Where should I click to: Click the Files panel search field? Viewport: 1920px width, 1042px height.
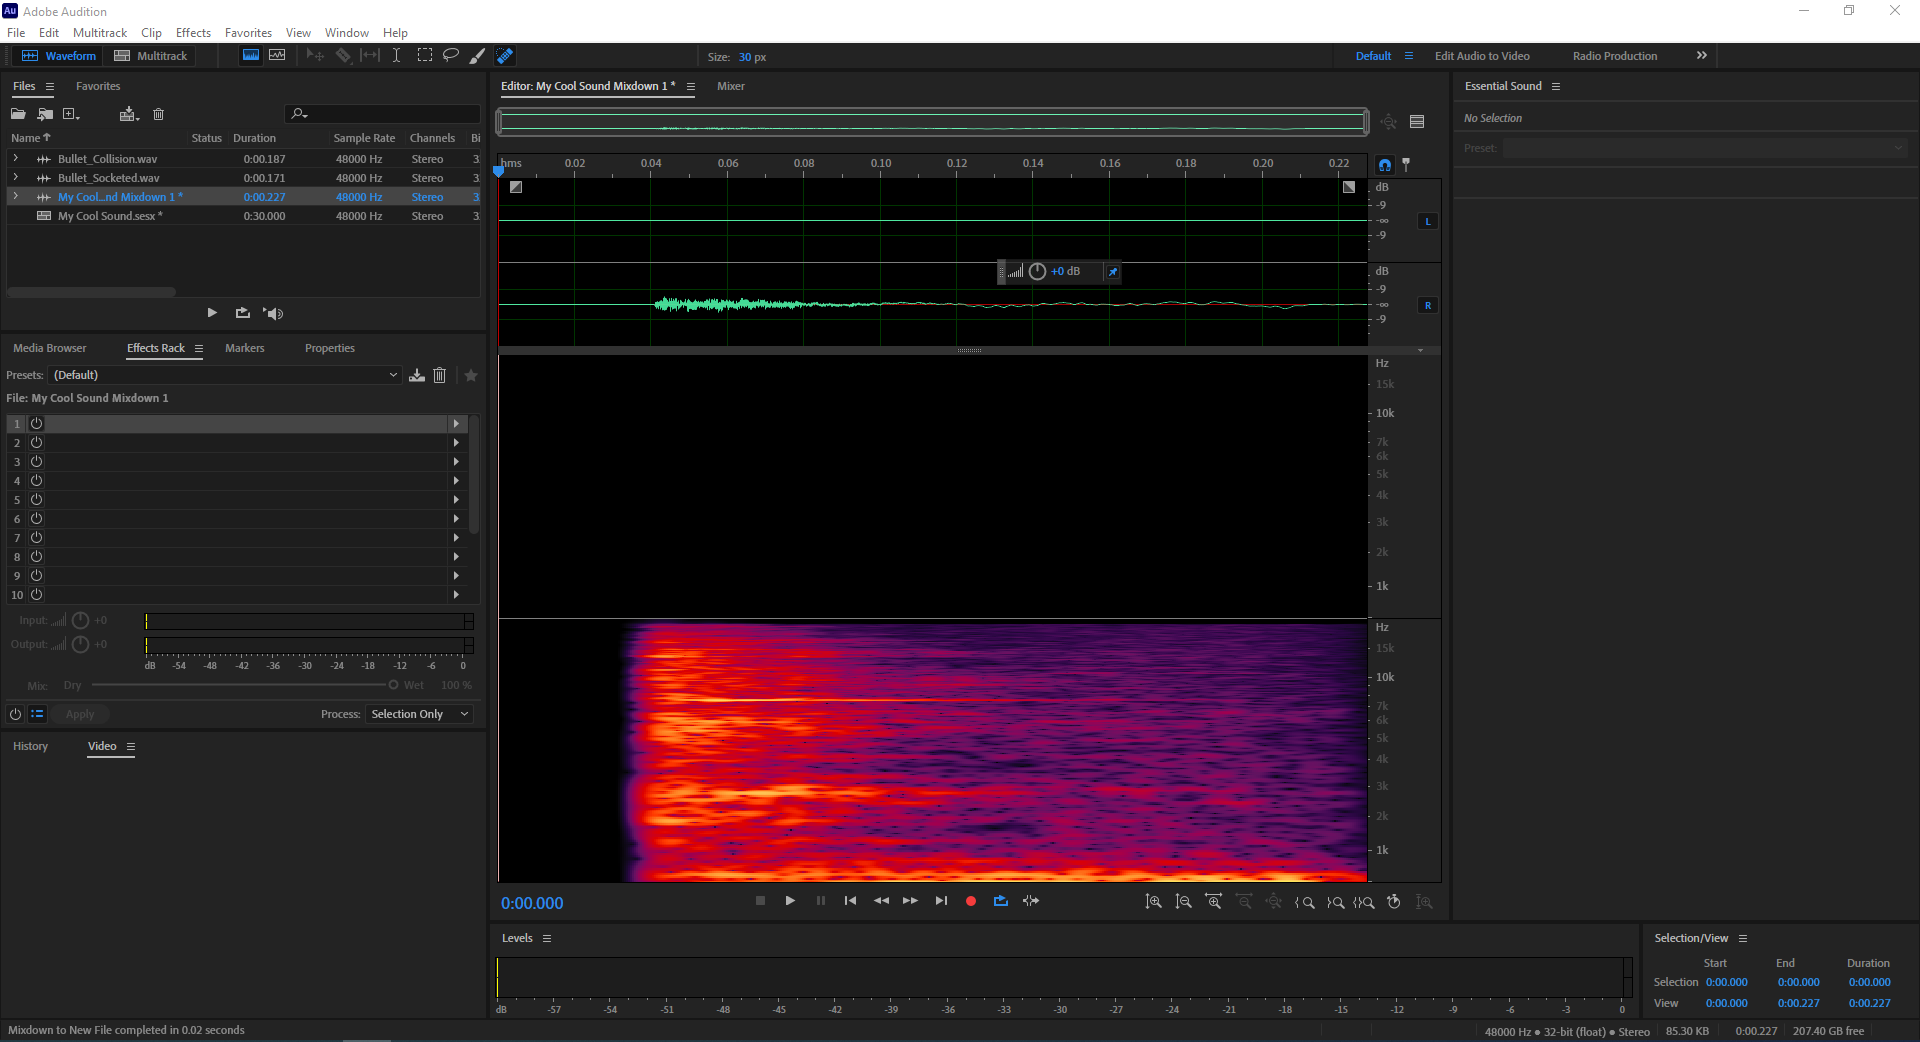click(382, 114)
